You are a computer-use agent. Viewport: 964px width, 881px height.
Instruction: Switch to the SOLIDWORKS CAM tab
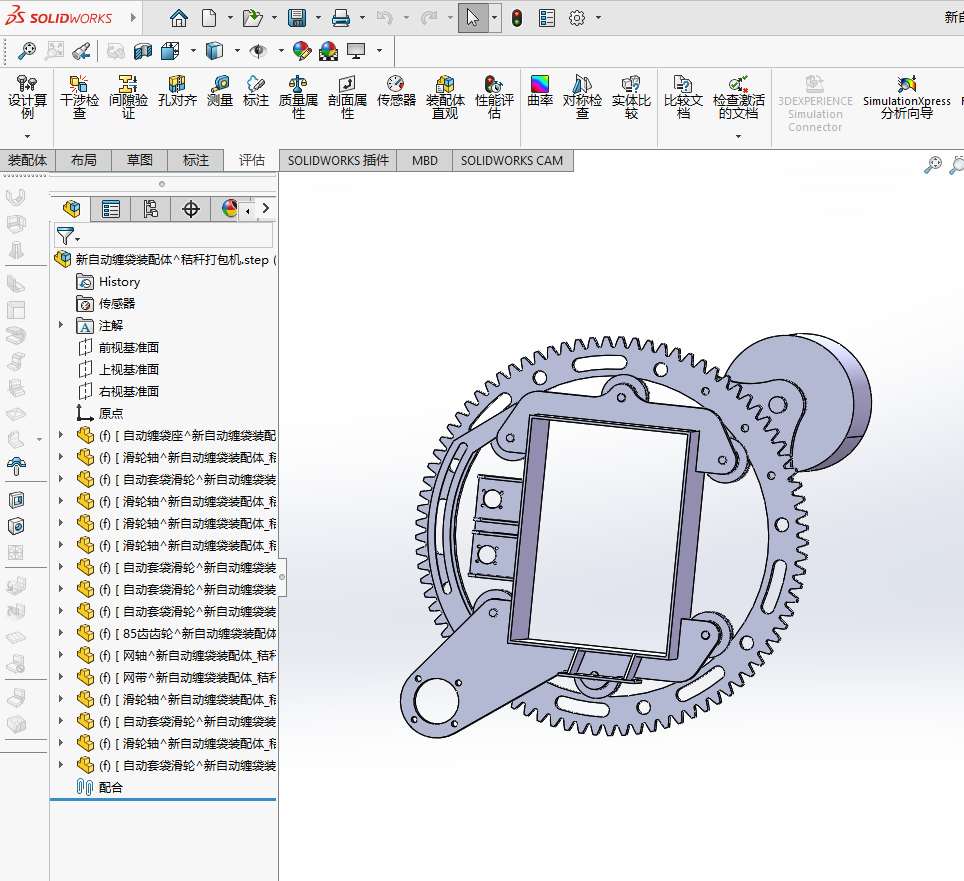tap(511, 160)
